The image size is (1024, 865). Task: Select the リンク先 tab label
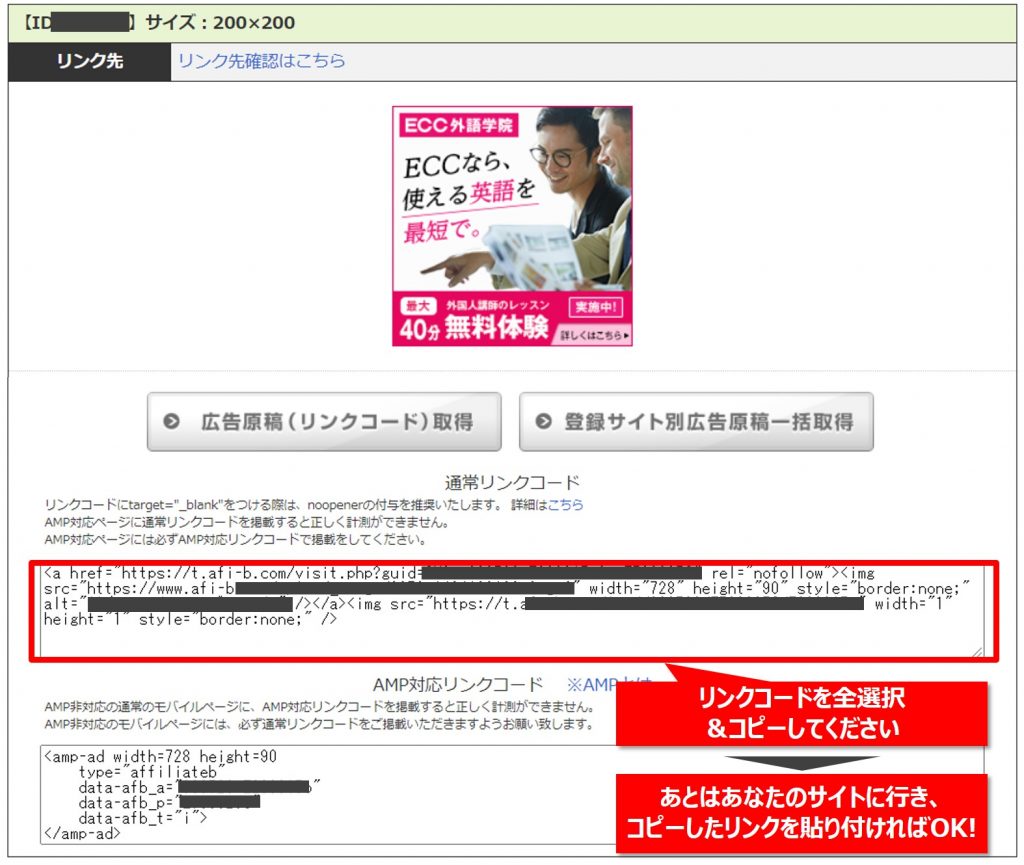[x=89, y=61]
